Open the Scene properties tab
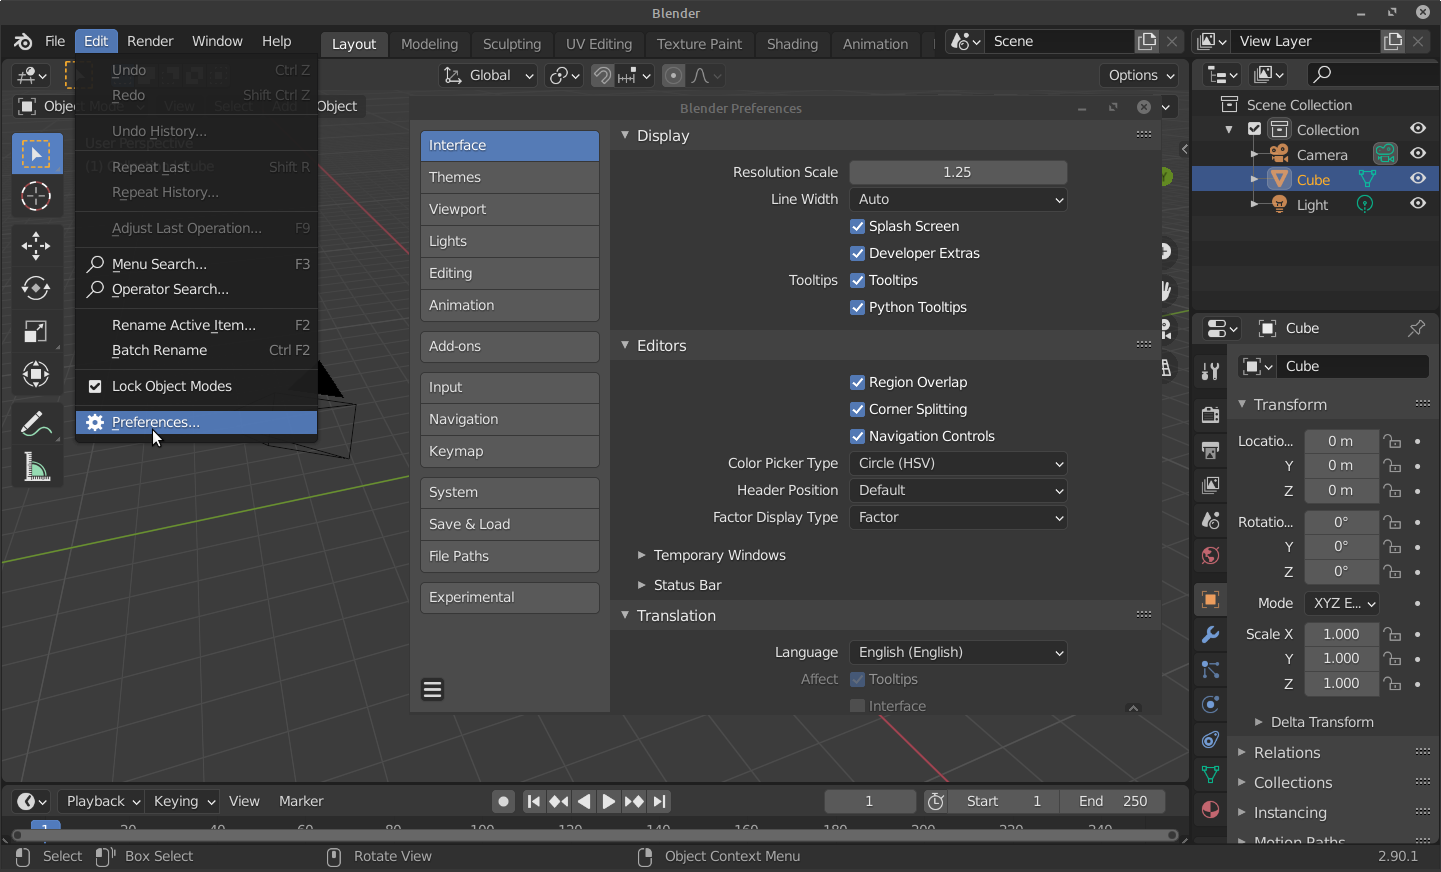 coord(1210,520)
